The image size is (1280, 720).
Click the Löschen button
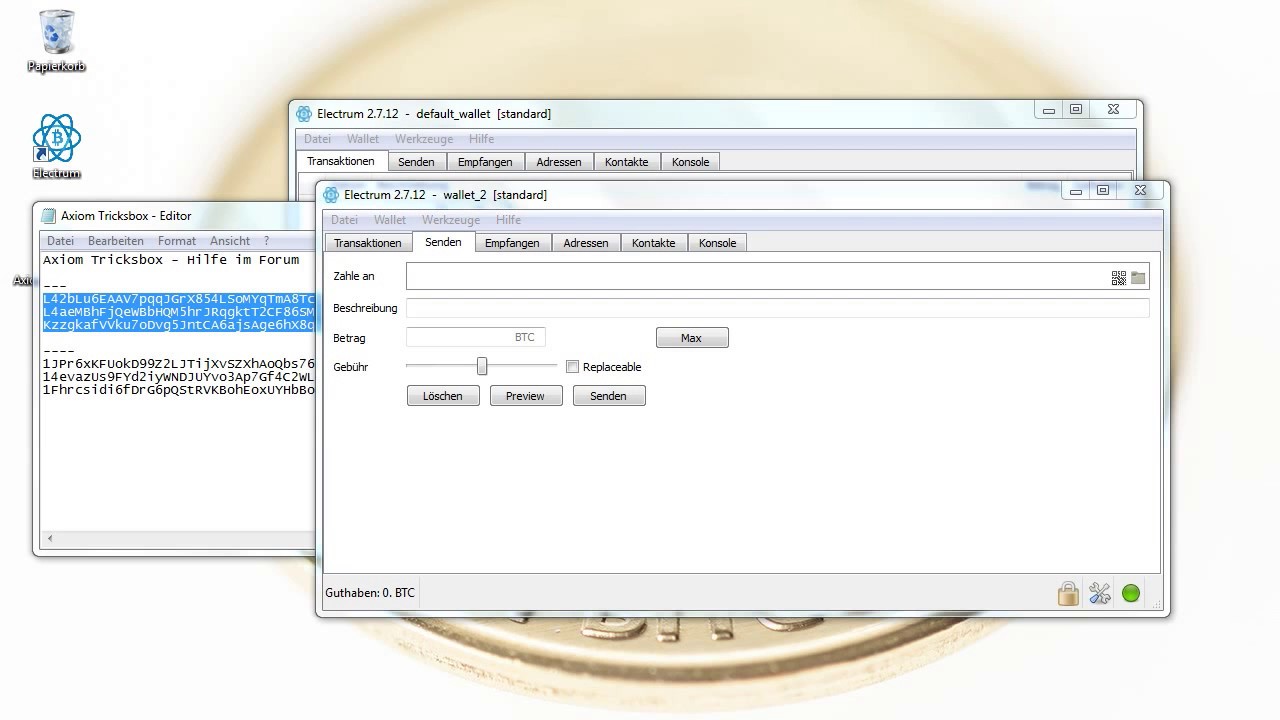[x=443, y=396]
